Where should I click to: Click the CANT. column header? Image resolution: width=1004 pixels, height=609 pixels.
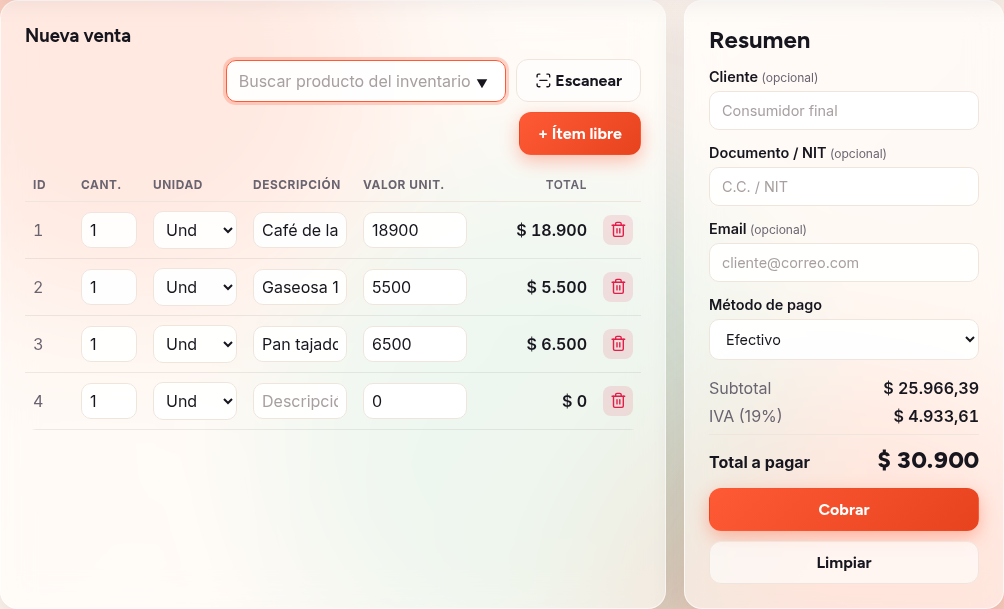point(101,184)
